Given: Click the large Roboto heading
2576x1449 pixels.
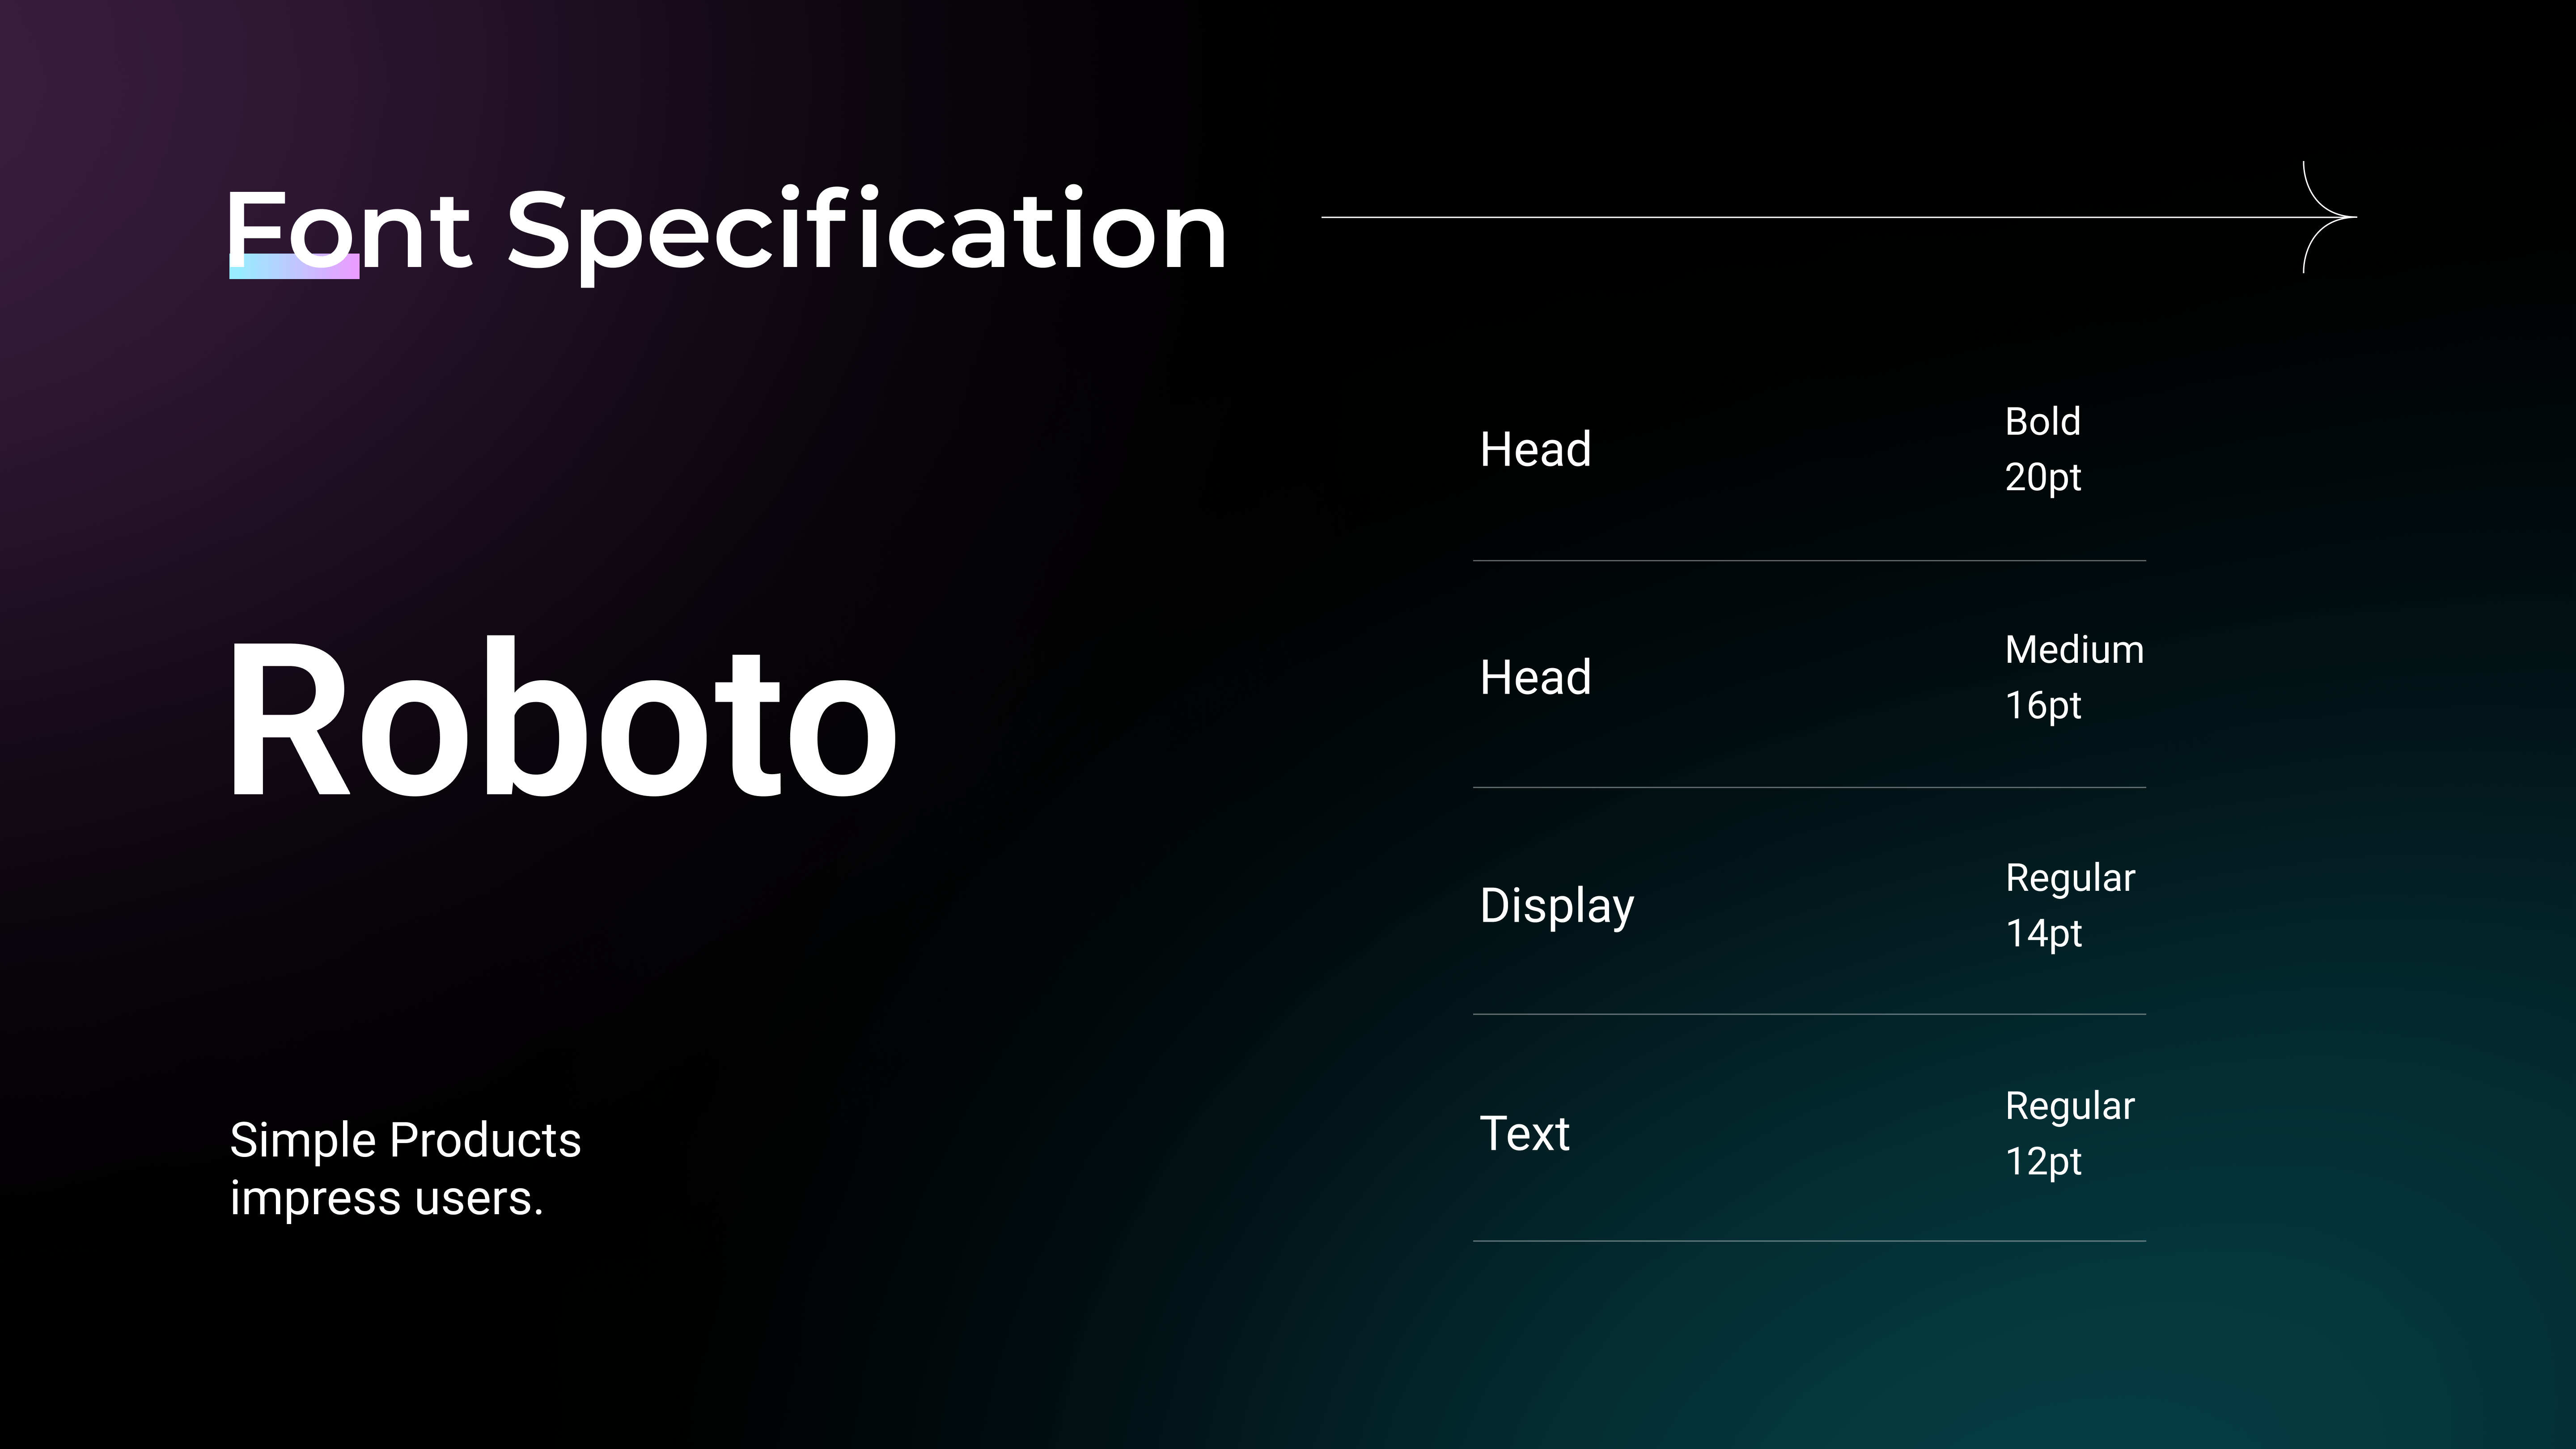Looking at the screenshot, I should [562, 719].
